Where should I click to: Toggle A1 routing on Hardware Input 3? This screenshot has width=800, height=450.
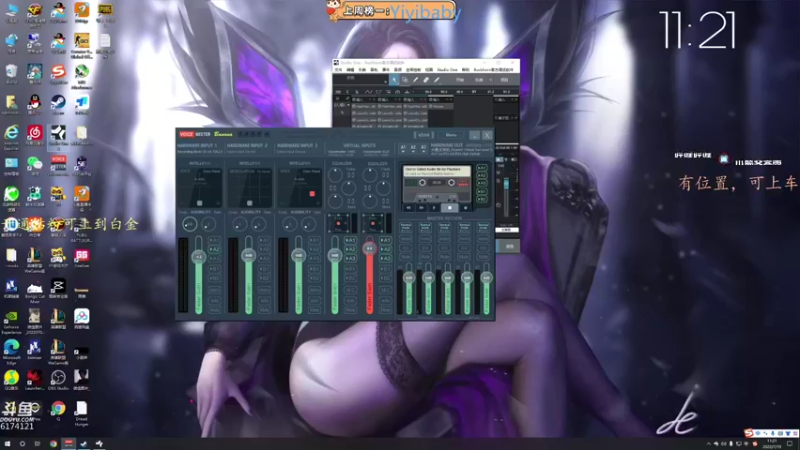314,240
